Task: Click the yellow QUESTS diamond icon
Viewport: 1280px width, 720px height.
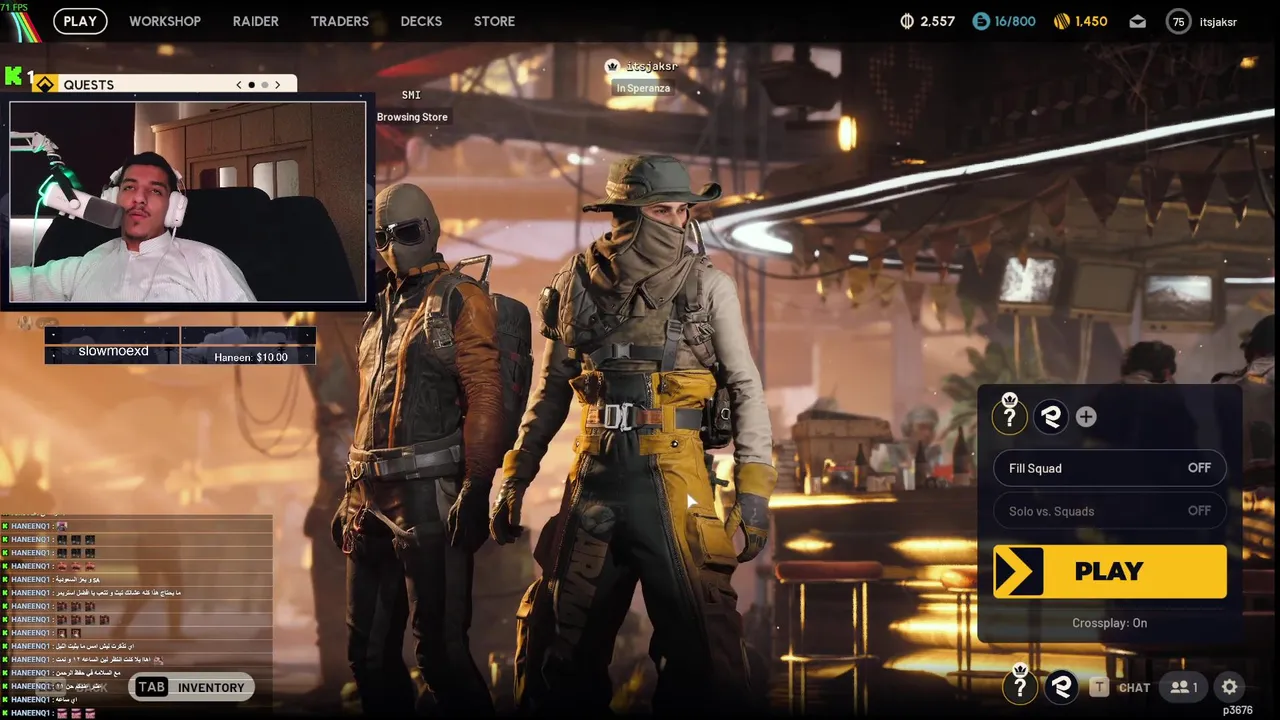Action: [x=45, y=84]
